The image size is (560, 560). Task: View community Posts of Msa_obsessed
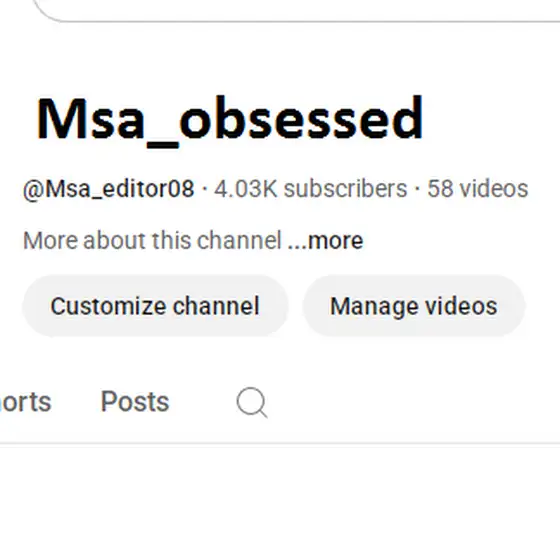click(x=135, y=401)
